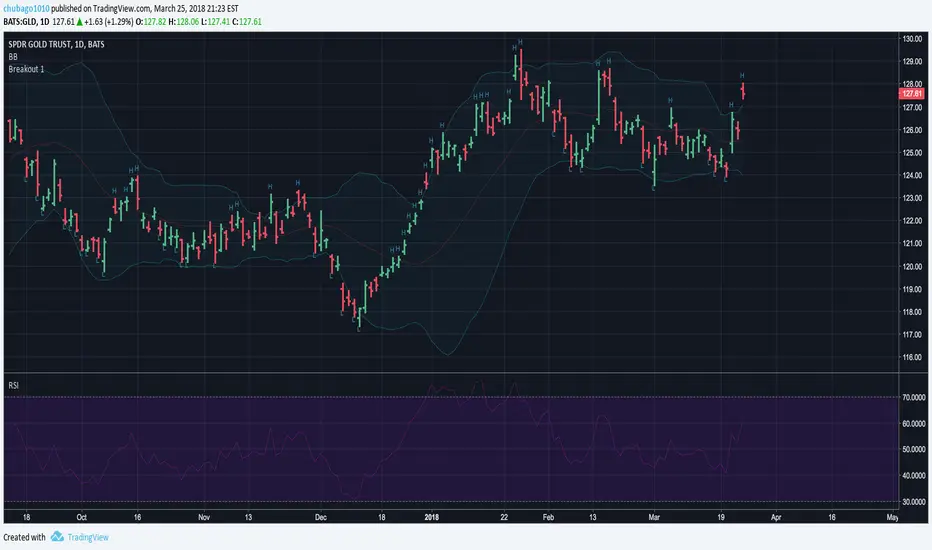
Task: Click the 50.0000 RSI axis label
Action: (x=914, y=450)
